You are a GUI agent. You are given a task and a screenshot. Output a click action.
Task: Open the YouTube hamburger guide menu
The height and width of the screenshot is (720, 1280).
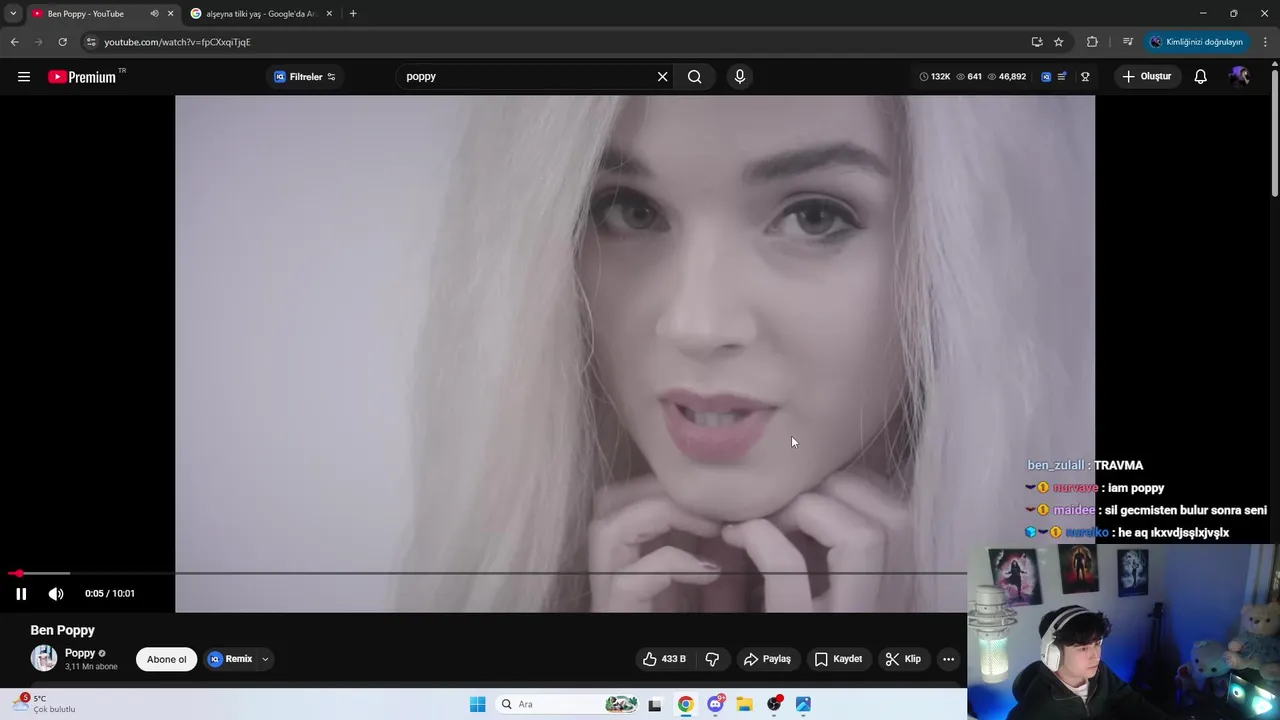[24, 77]
